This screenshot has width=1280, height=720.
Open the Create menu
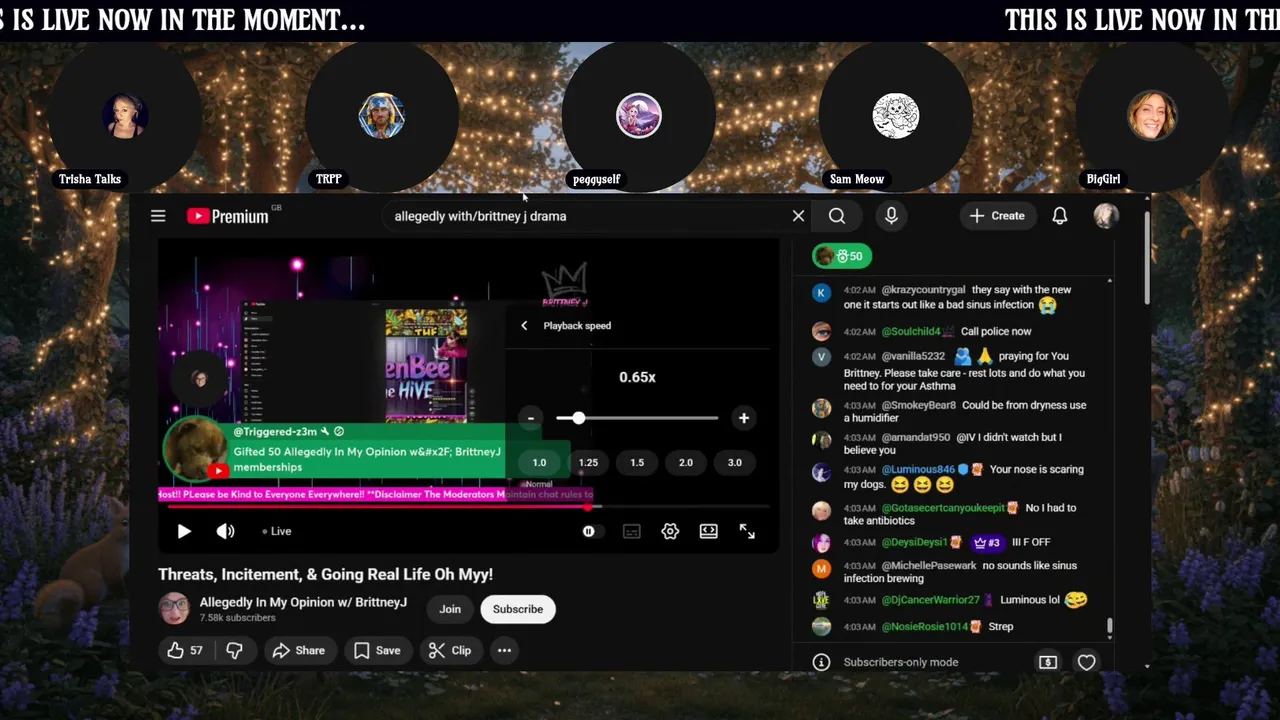point(997,216)
